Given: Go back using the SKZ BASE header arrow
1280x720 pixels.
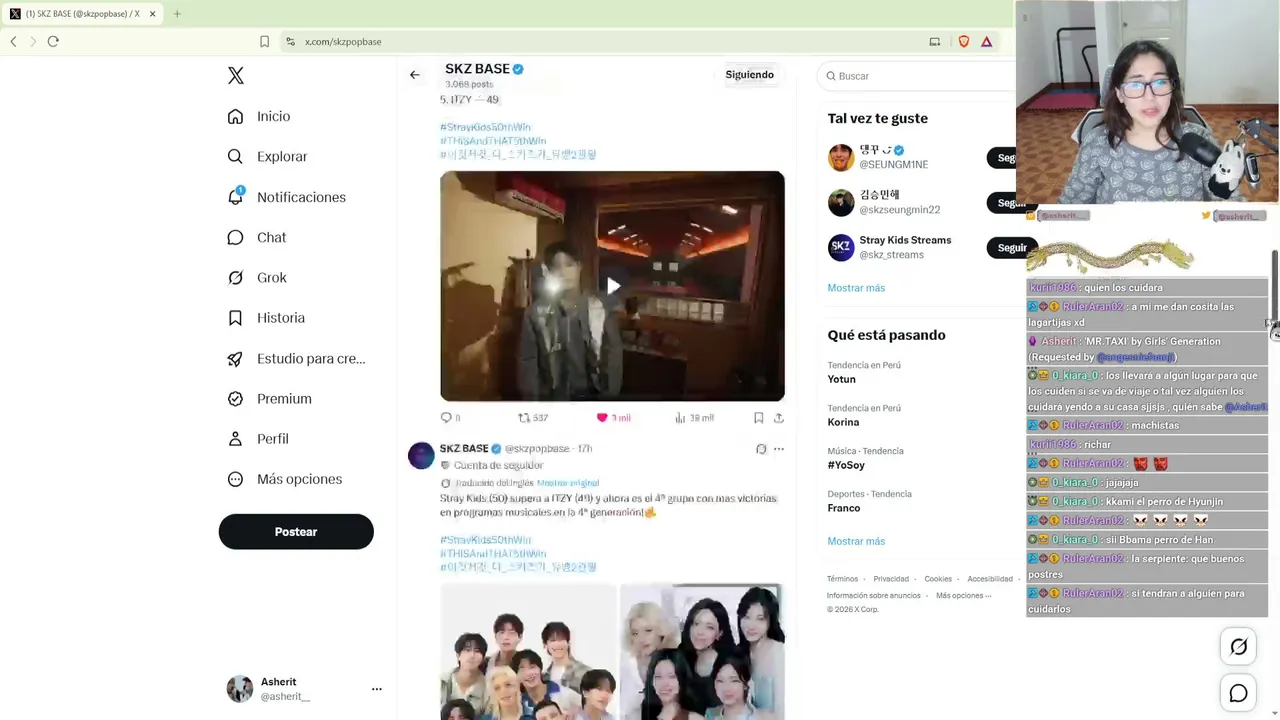Looking at the screenshot, I should pos(415,75).
